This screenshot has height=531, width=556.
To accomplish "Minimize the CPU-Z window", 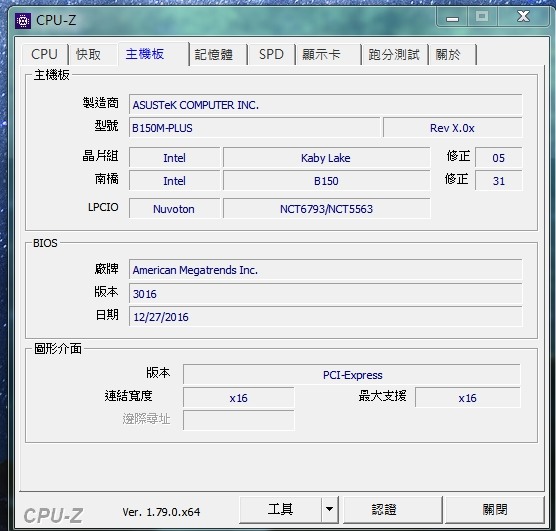I will point(452,18).
